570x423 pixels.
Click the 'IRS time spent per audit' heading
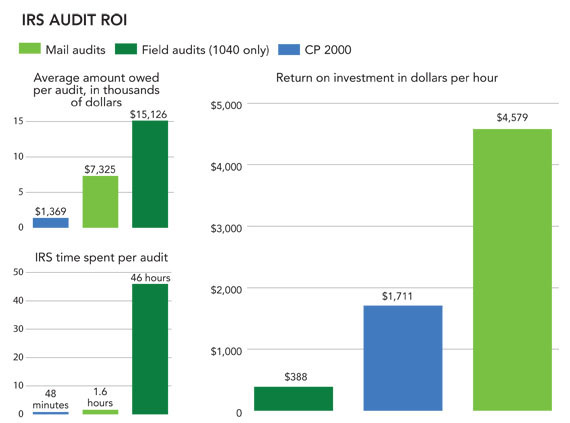click(101, 257)
